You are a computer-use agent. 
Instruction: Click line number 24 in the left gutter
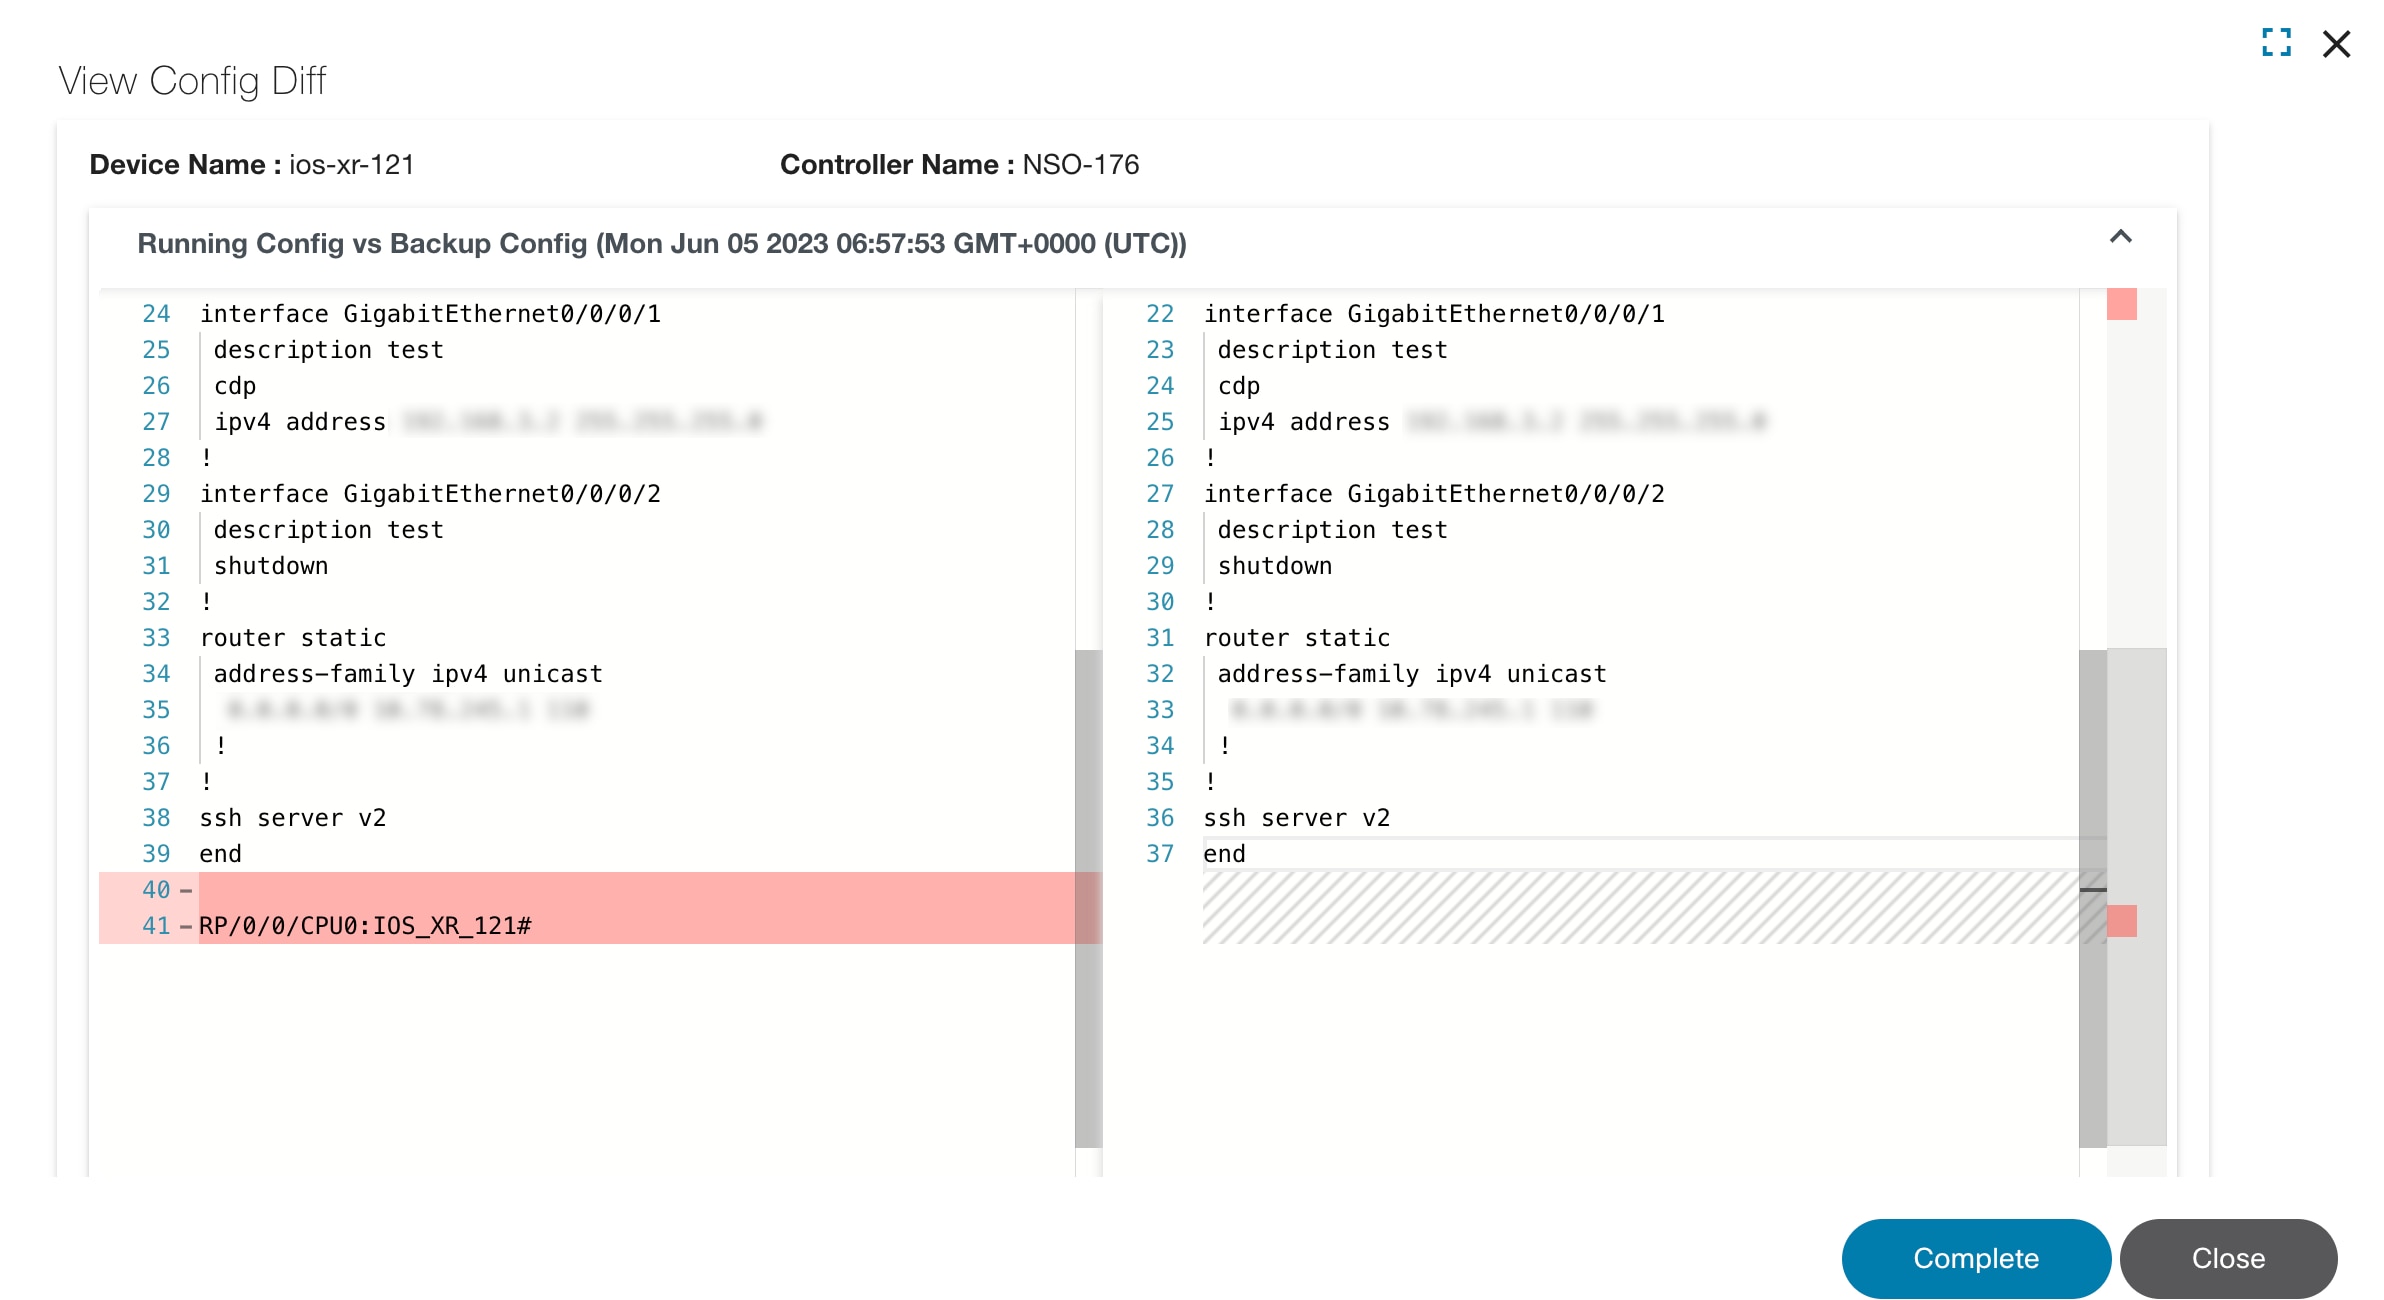pyautogui.click(x=156, y=314)
